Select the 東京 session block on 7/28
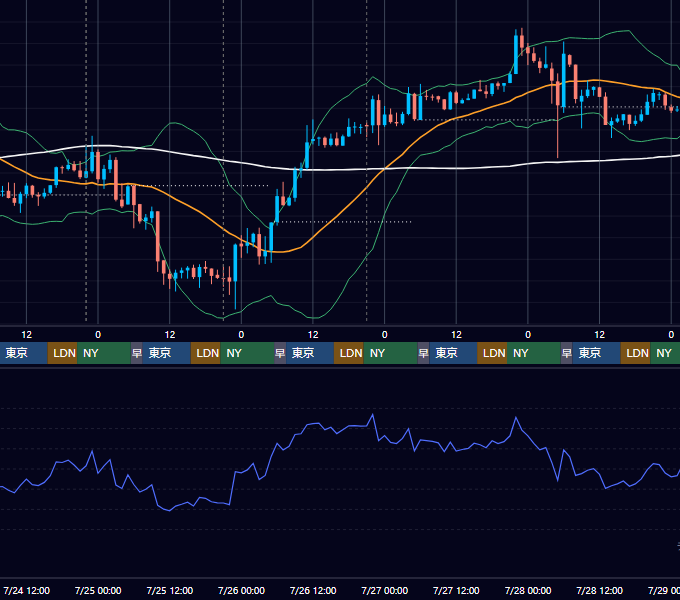 point(596,353)
